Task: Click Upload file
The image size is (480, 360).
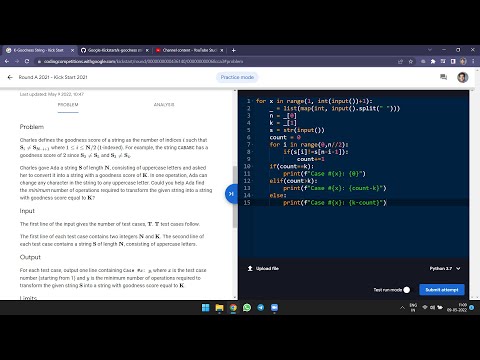Action: click(263, 268)
